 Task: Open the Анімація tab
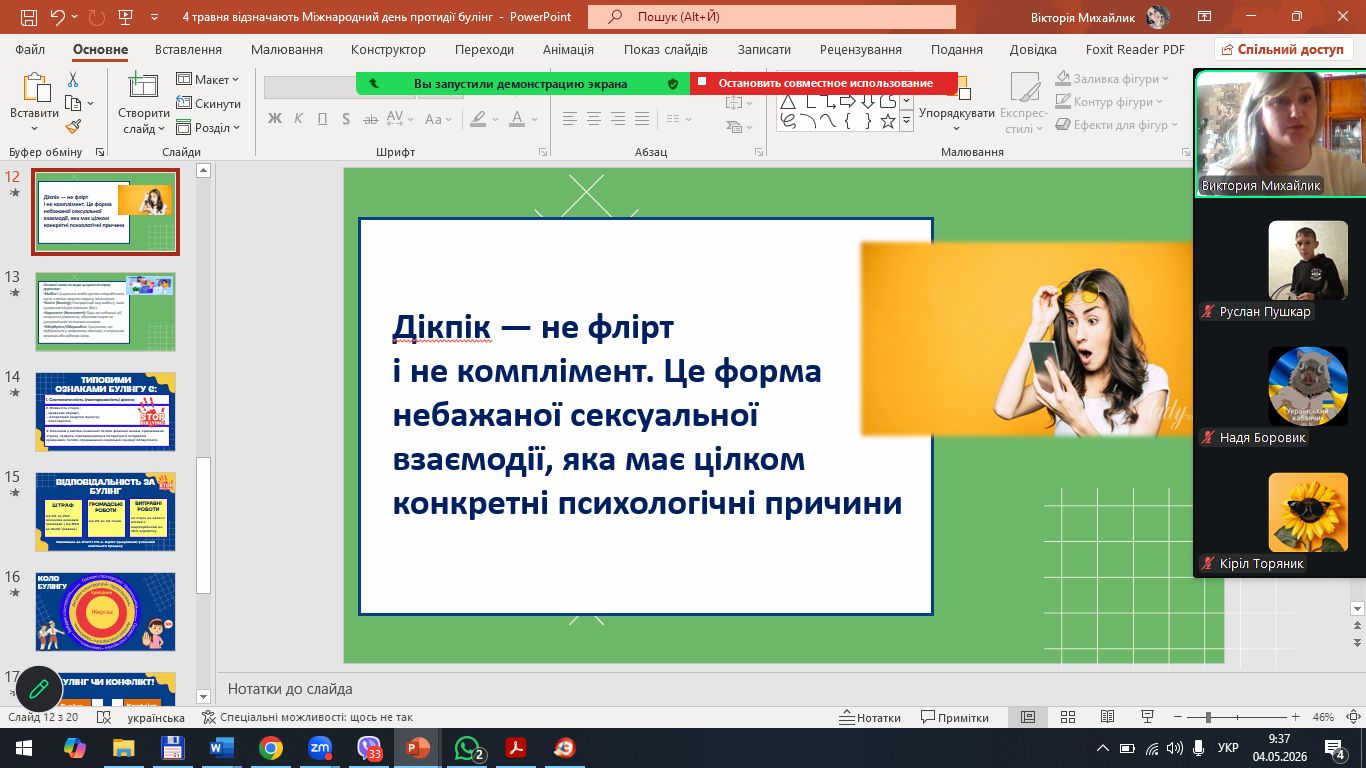(568, 50)
